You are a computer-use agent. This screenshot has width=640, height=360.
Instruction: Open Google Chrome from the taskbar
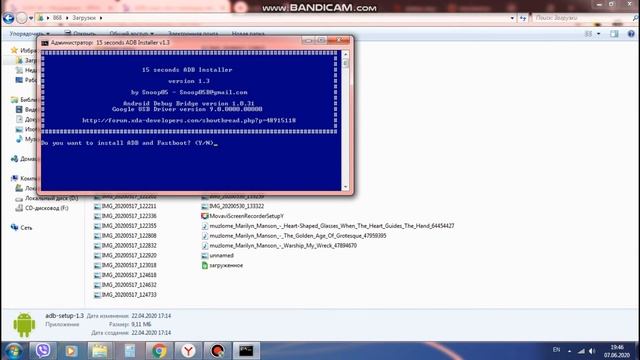[159, 351]
